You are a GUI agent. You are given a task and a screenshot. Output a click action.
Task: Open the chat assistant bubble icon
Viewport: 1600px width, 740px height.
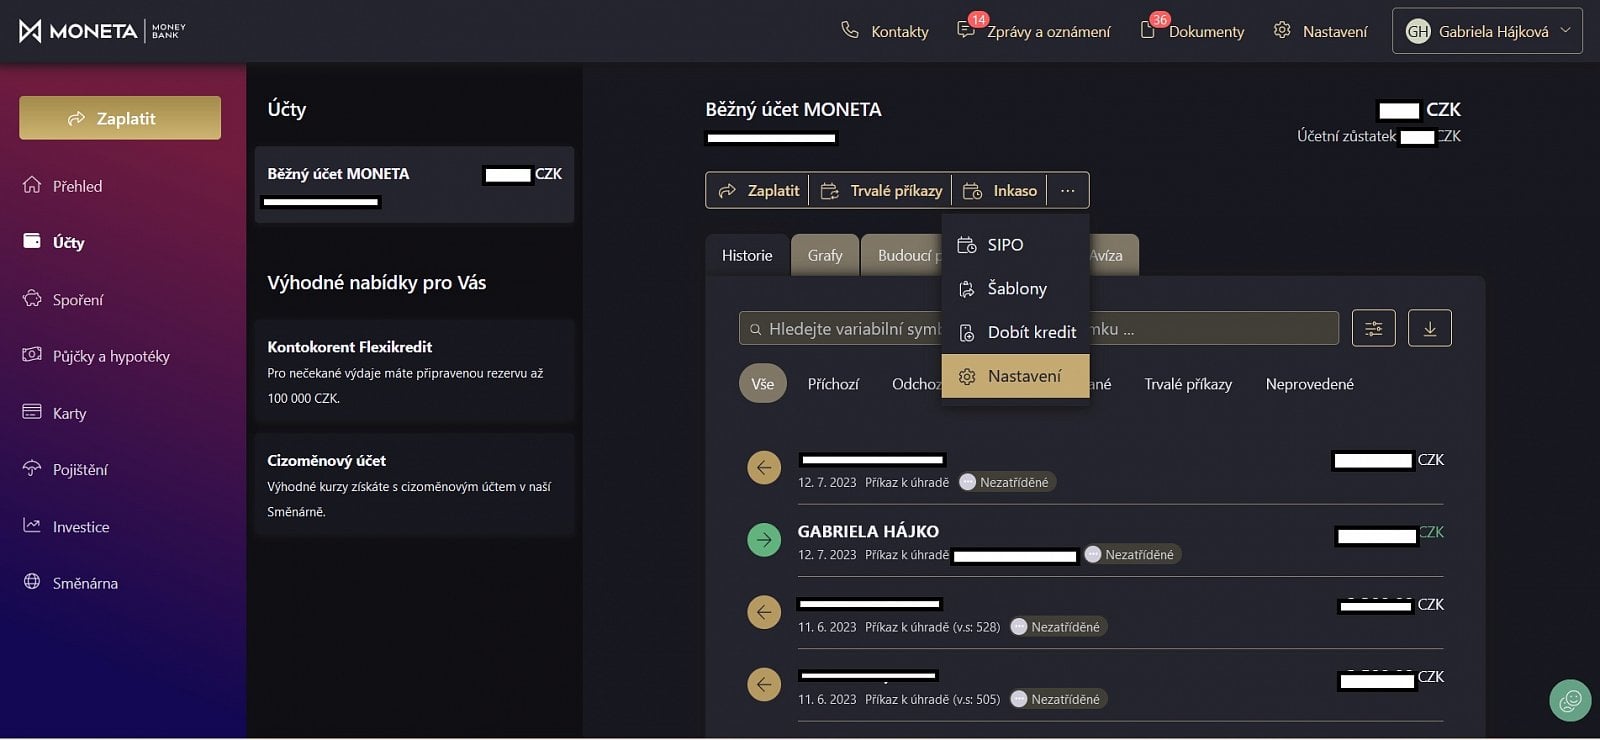pos(1570,700)
